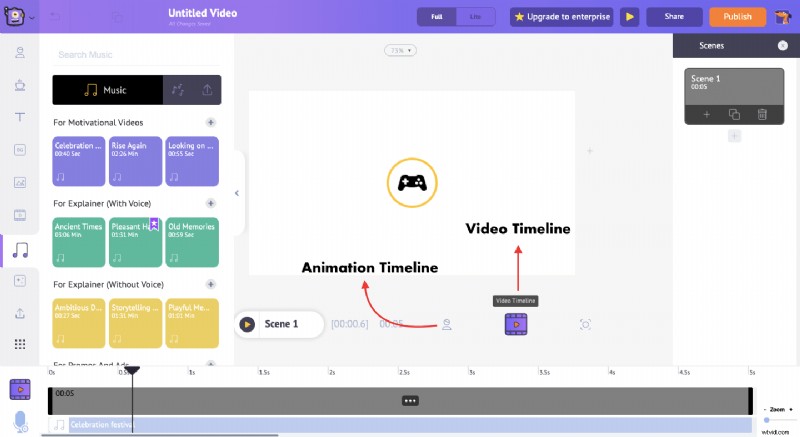
Task: Open the camera focus icon
Action: [585, 324]
